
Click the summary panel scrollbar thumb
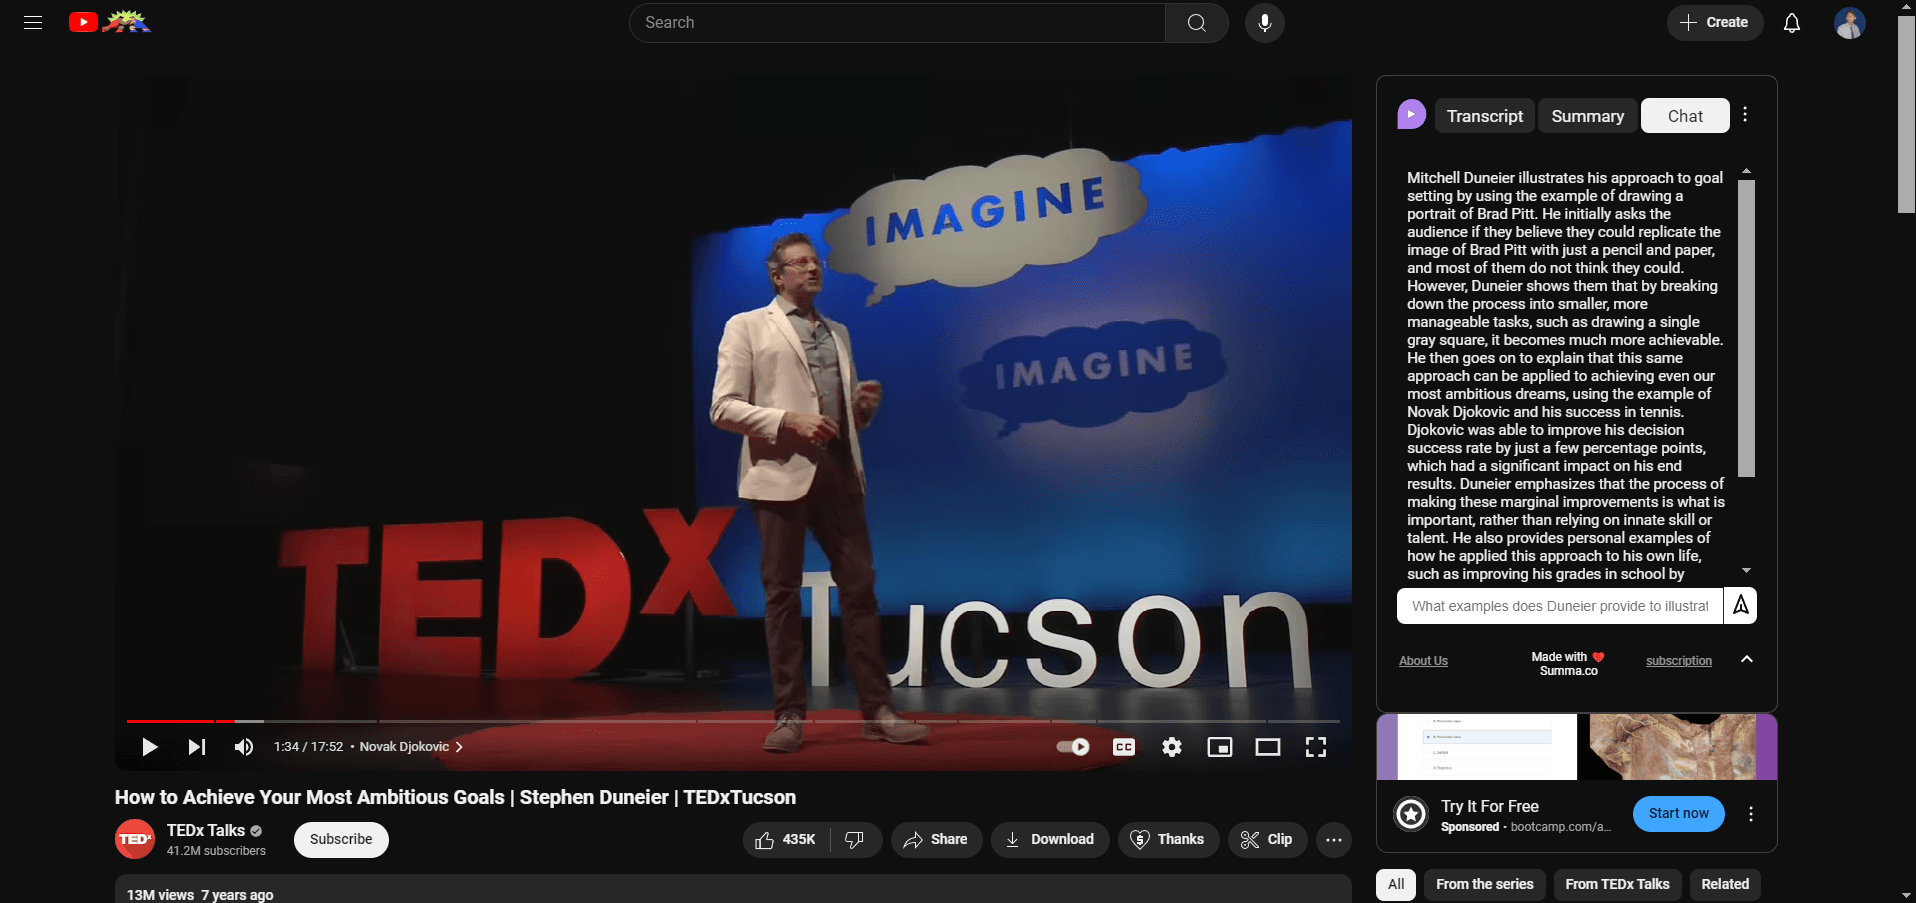click(x=1746, y=328)
